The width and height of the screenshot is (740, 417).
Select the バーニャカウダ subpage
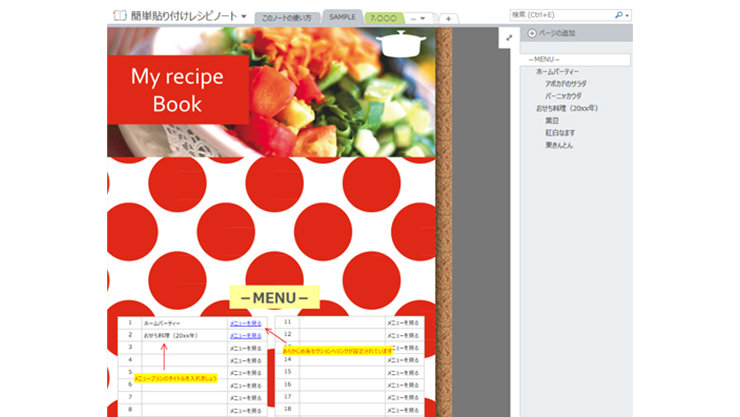[x=569, y=96]
